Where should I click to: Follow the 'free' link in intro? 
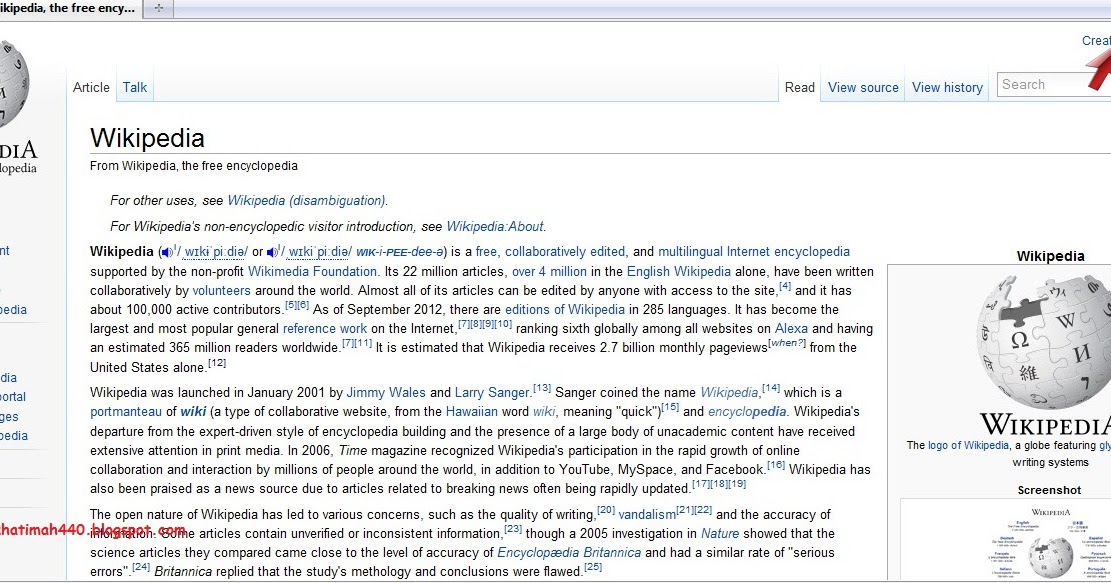click(486, 251)
